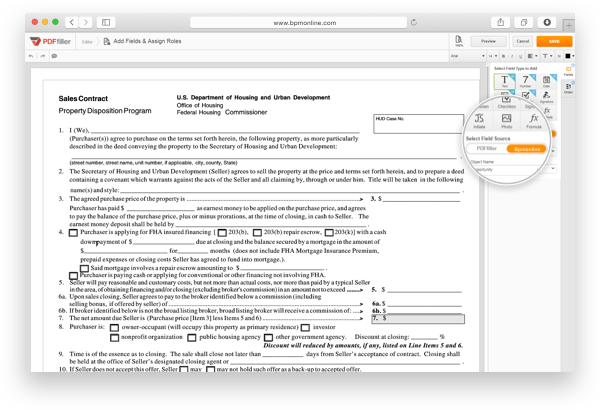This screenshot has width=600, height=410.
Task: Click the highlighted item 7 amount field
Action: tap(418, 319)
